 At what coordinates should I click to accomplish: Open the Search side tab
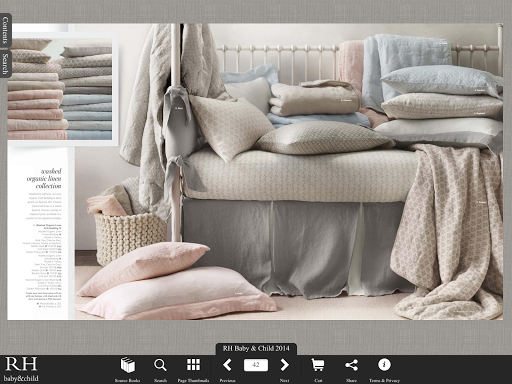pyautogui.click(x=5, y=64)
